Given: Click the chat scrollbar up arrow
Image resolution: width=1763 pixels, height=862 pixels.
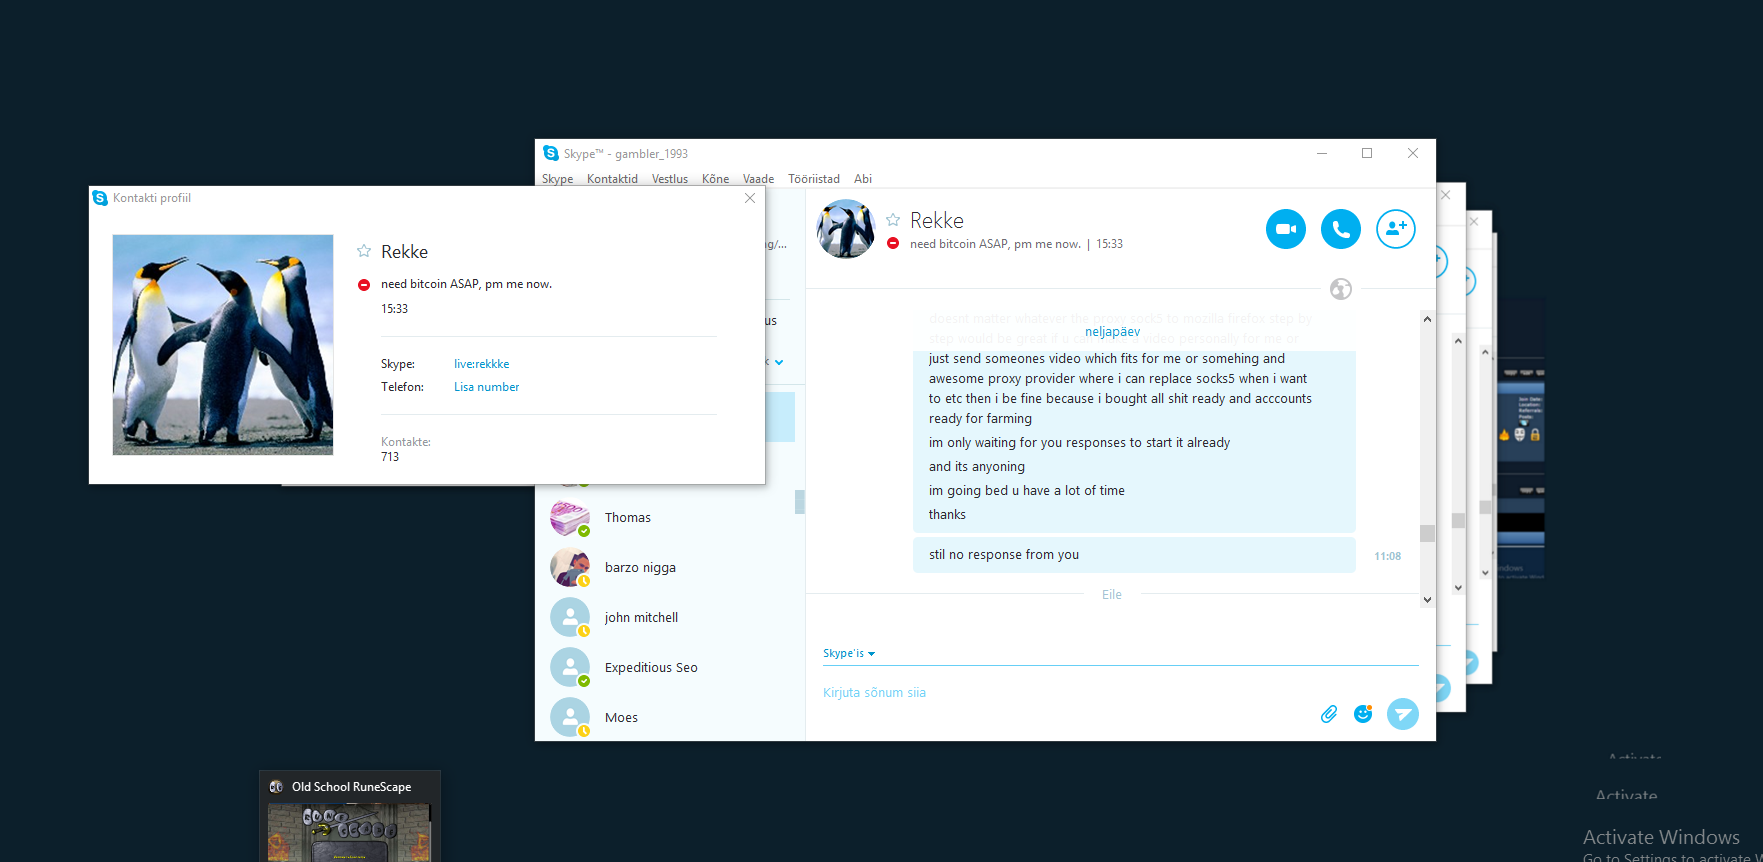Looking at the screenshot, I should (1427, 319).
